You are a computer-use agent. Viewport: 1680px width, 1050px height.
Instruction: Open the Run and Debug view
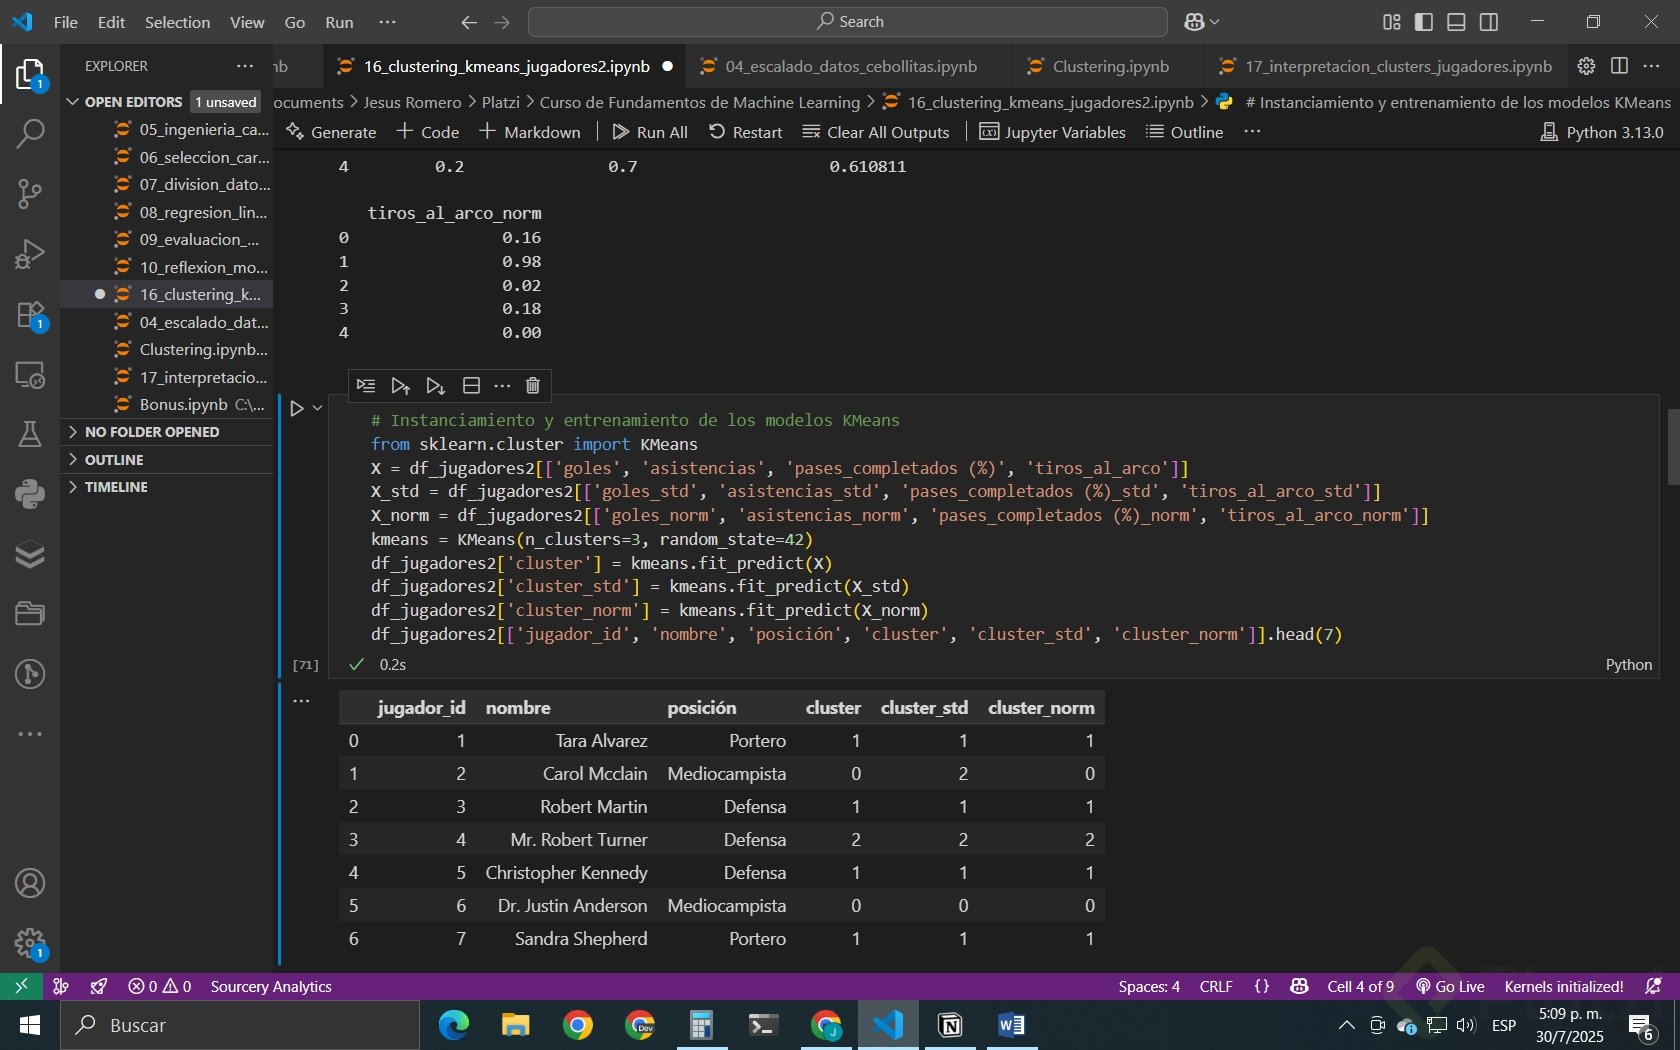point(30,254)
